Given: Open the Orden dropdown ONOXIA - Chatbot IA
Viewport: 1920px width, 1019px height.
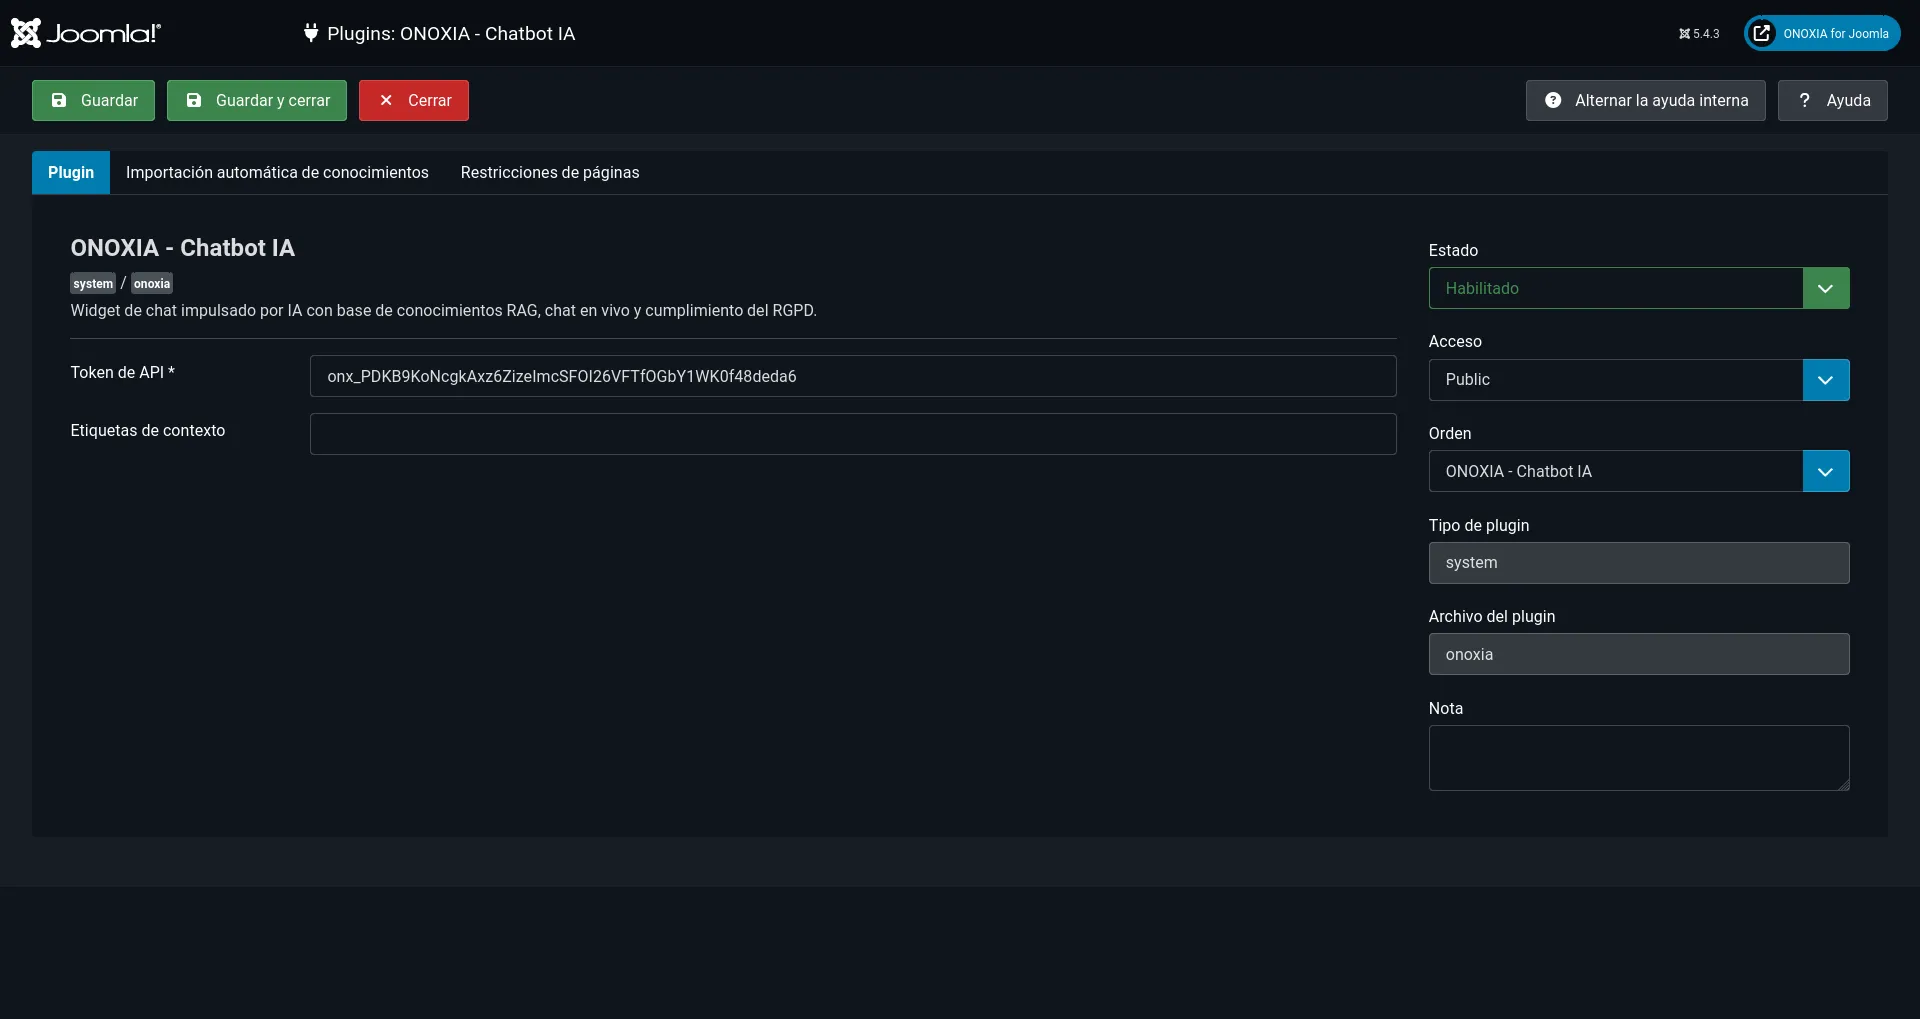Looking at the screenshot, I should click(x=1639, y=471).
